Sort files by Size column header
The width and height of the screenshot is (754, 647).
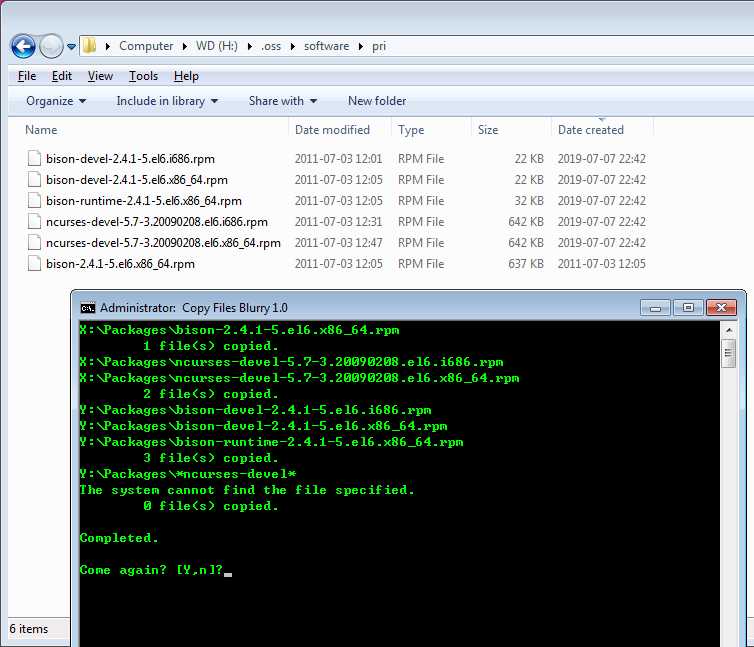coord(488,130)
